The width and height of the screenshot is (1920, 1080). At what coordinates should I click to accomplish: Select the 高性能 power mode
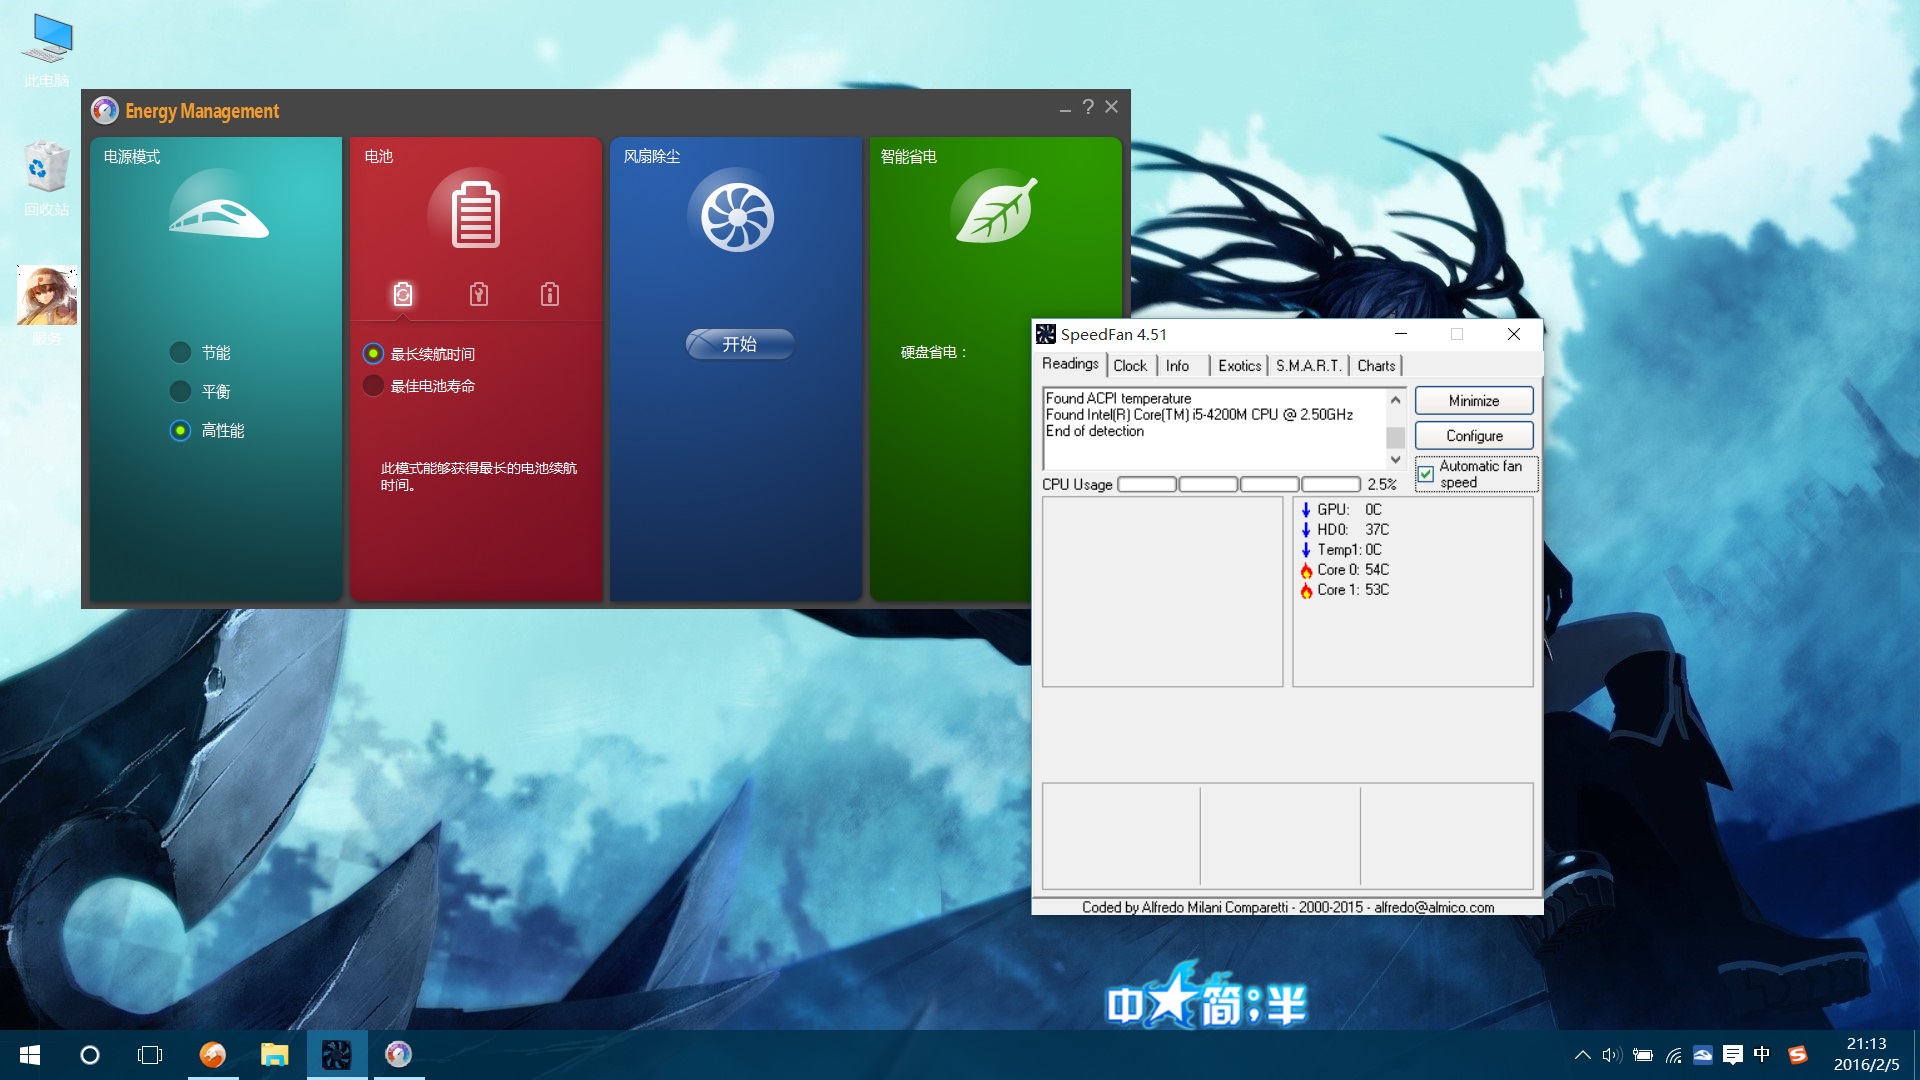click(x=180, y=430)
